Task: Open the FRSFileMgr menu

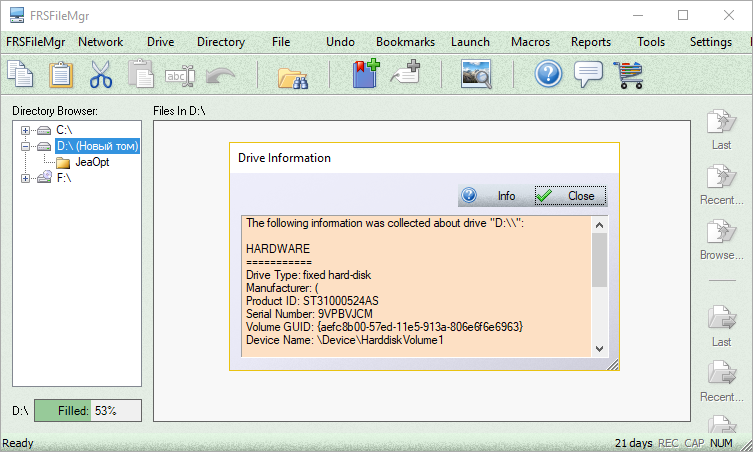Action: click(x=36, y=42)
